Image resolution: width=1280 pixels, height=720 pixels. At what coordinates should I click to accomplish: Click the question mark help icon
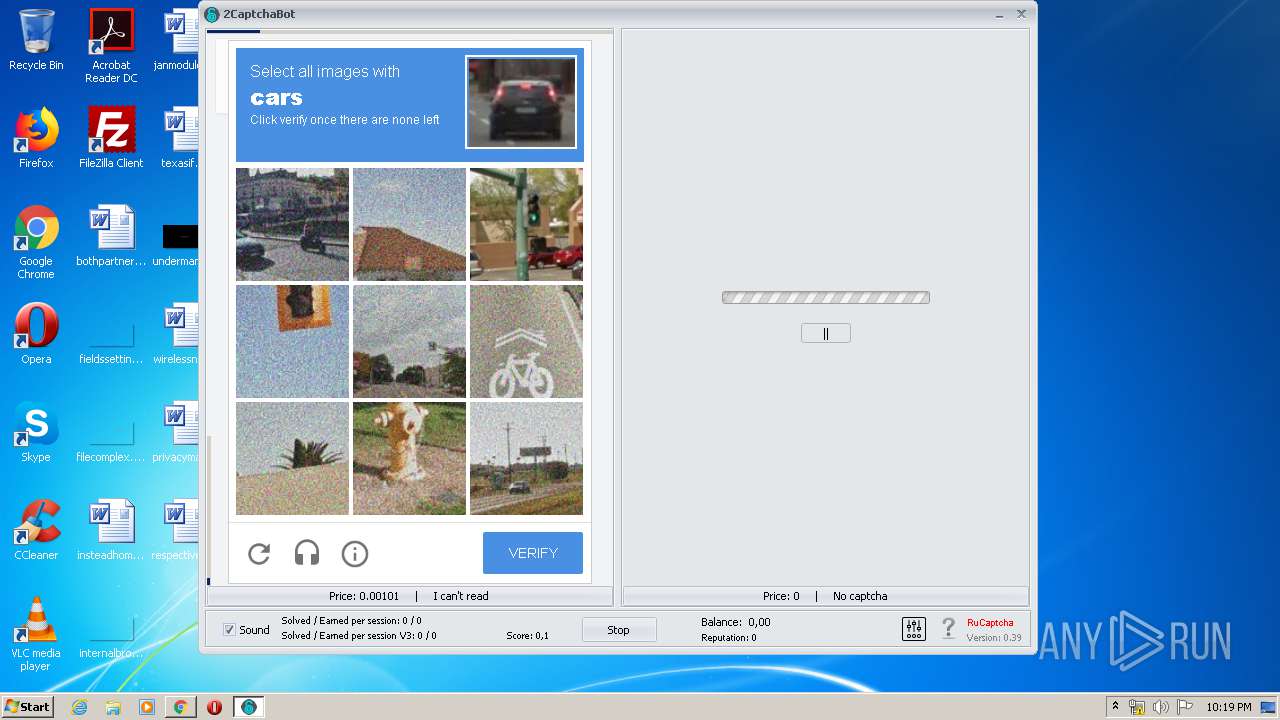948,629
